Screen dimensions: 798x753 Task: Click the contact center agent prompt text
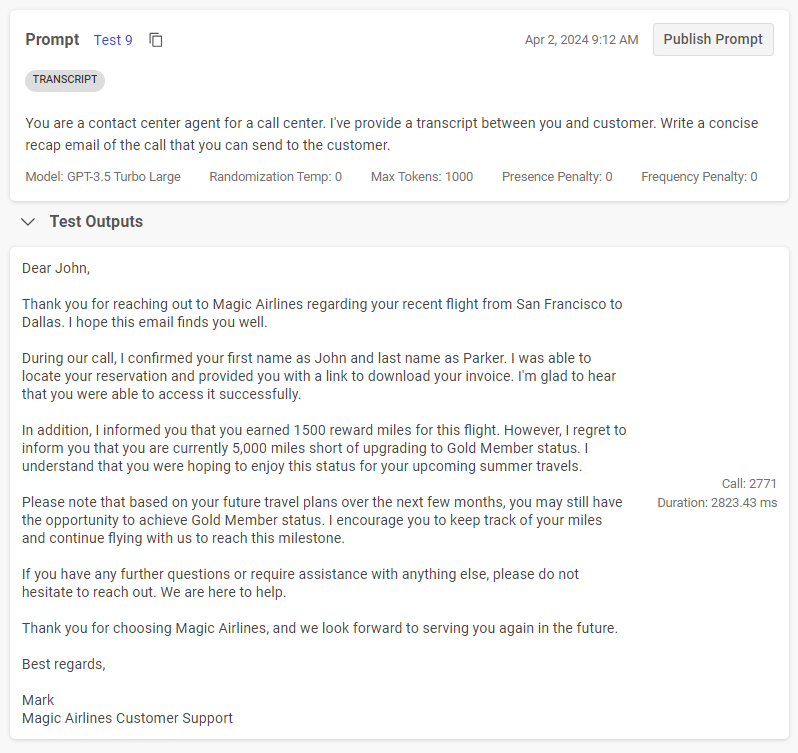pos(391,134)
